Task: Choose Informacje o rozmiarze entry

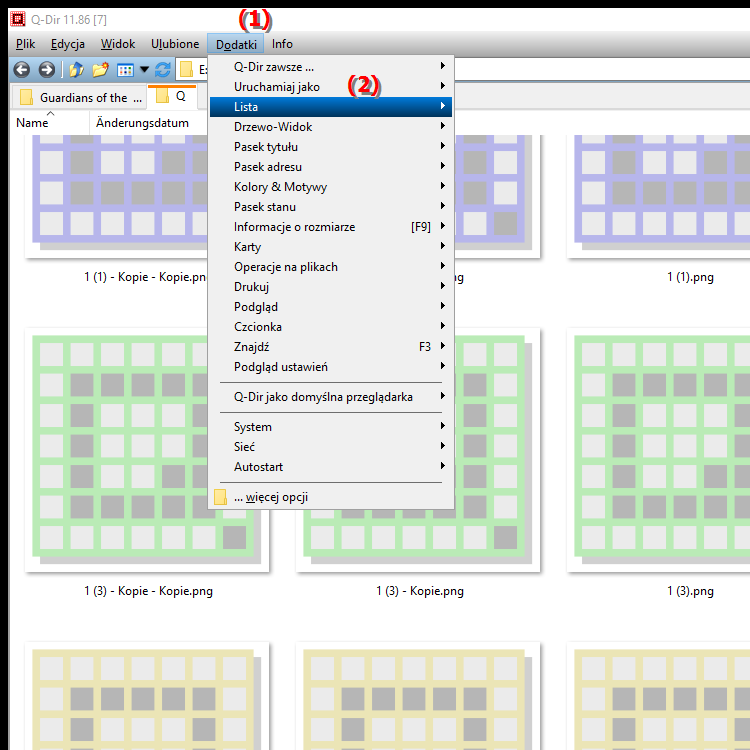Action: (x=331, y=227)
